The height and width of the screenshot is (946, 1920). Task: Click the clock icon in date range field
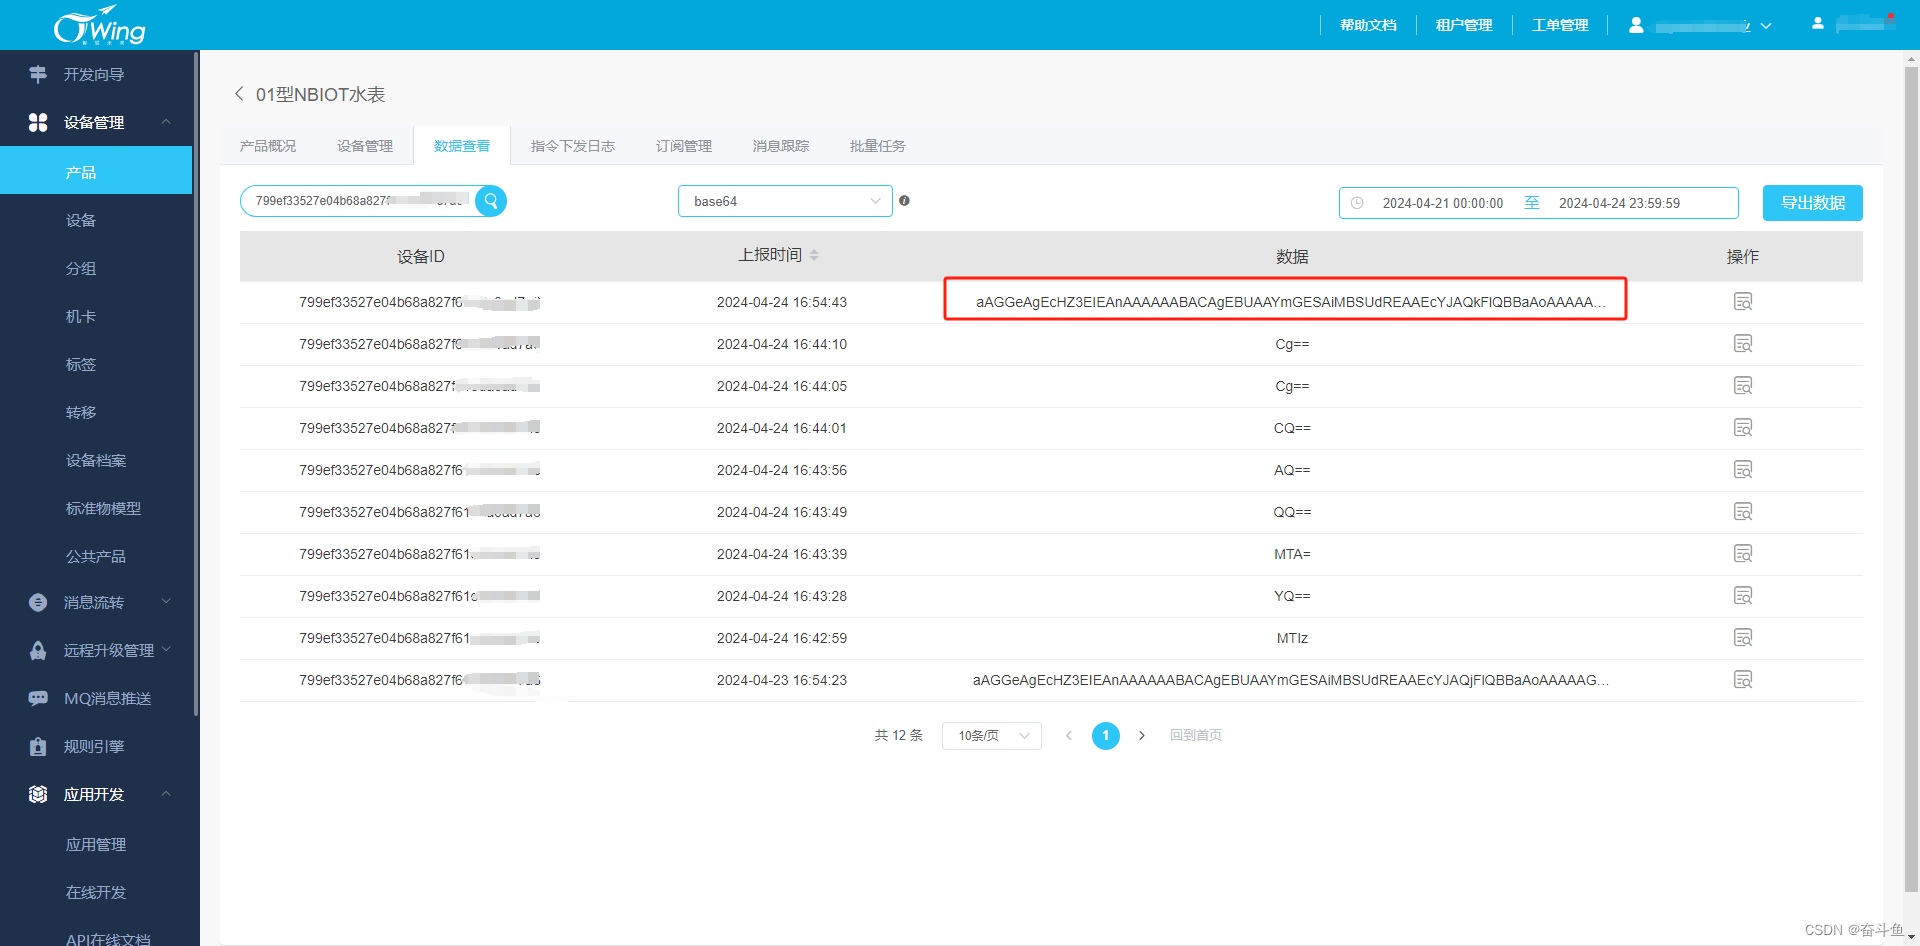pyautogui.click(x=1357, y=203)
